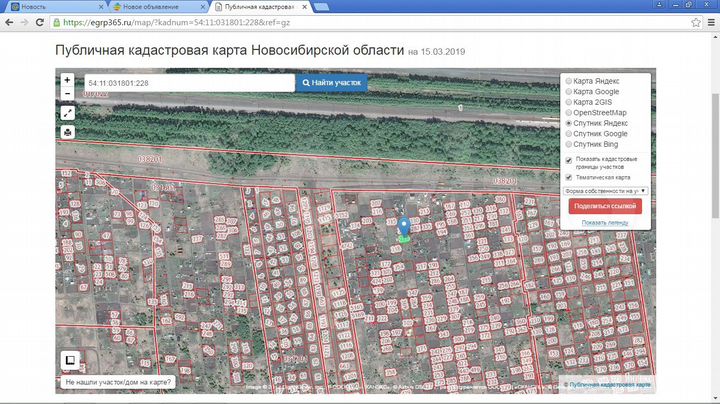
Task: Bookmark this page with star icon
Action: [x=694, y=22]
